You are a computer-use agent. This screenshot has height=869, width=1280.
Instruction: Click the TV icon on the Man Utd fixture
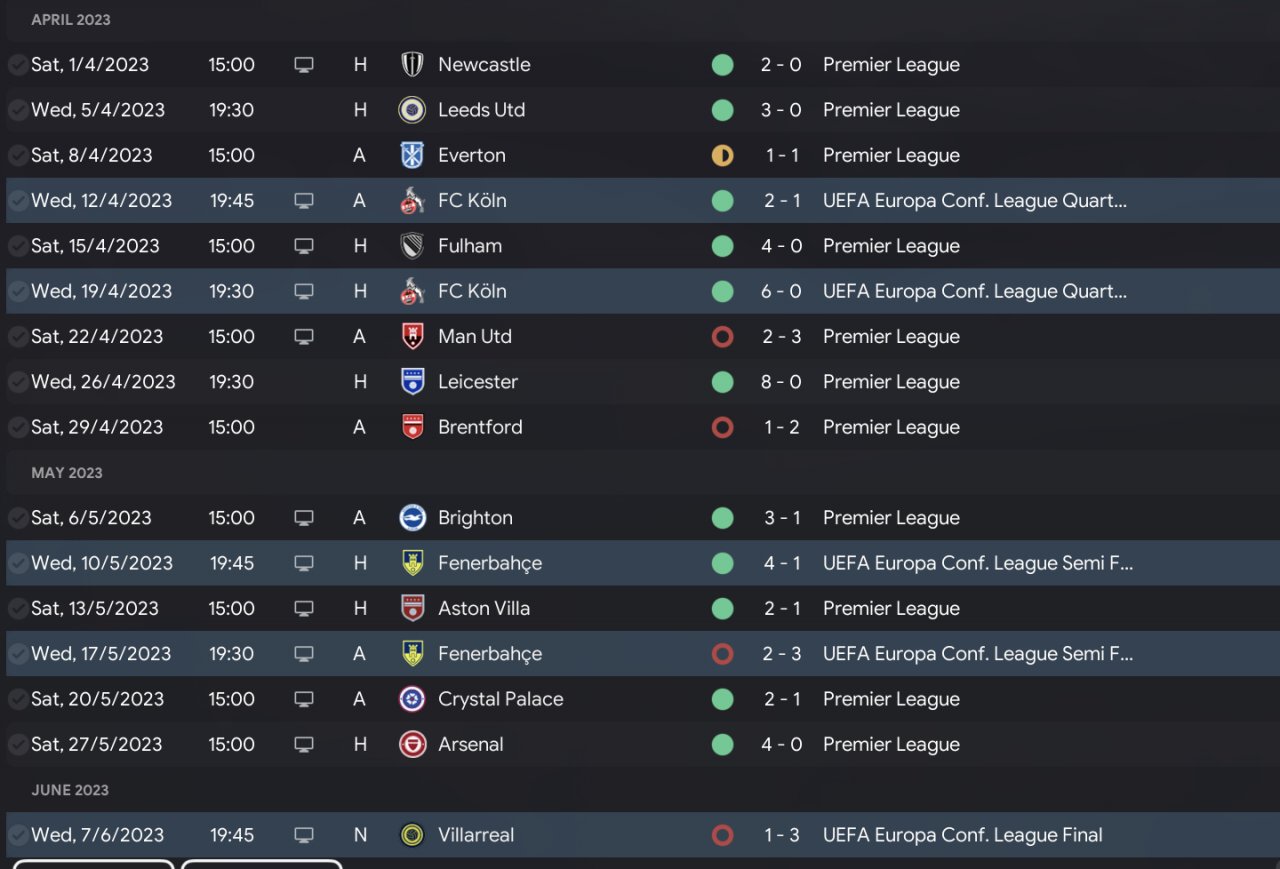304,337
